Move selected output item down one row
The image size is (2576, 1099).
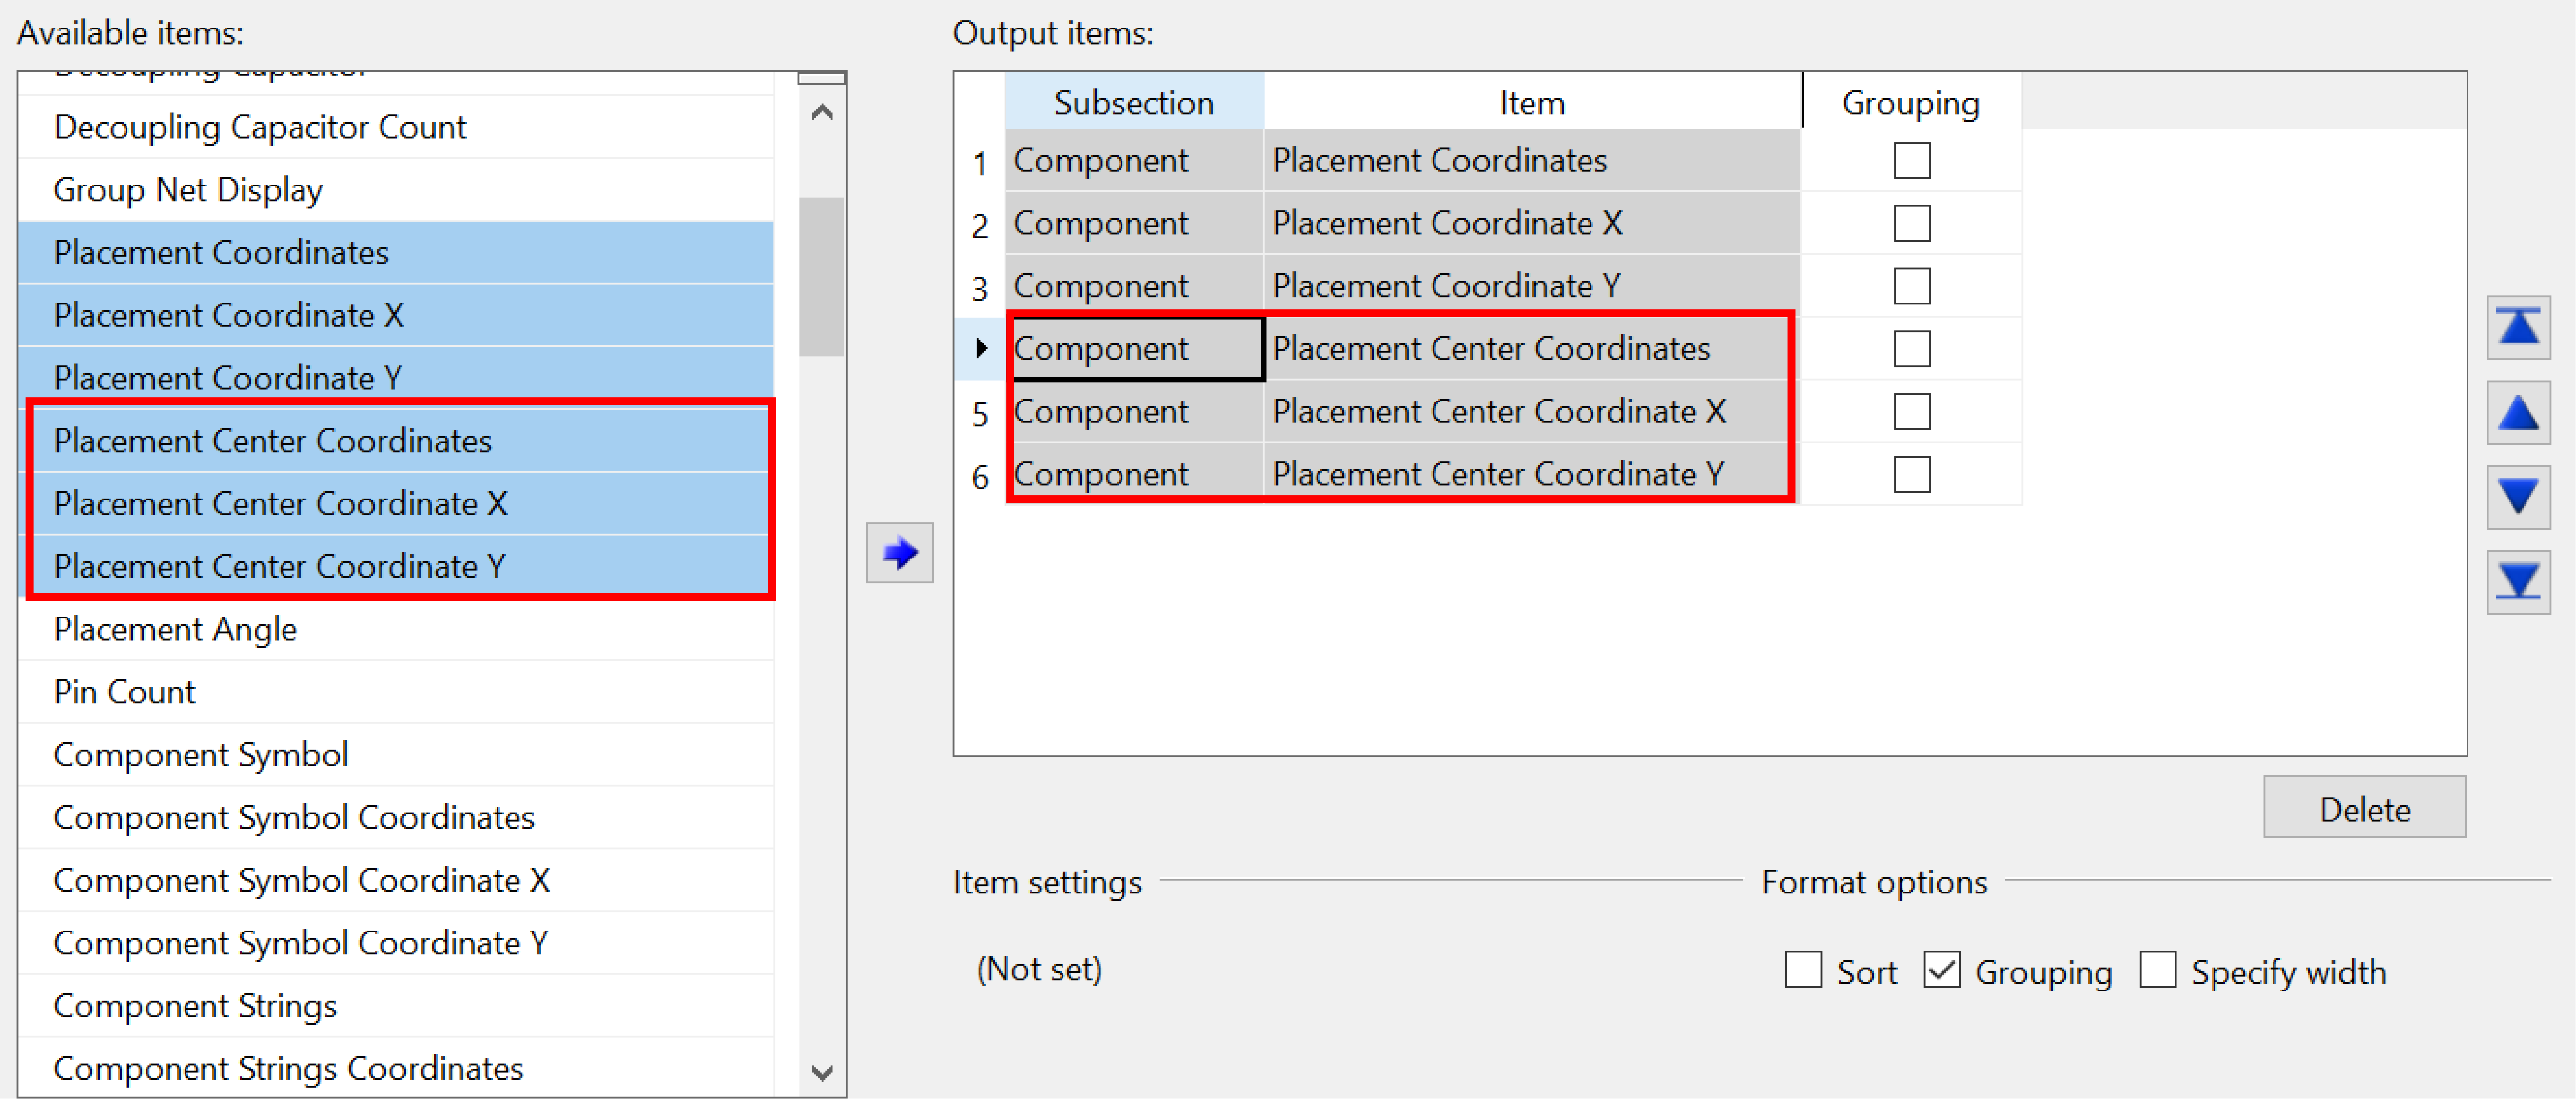2517,497
